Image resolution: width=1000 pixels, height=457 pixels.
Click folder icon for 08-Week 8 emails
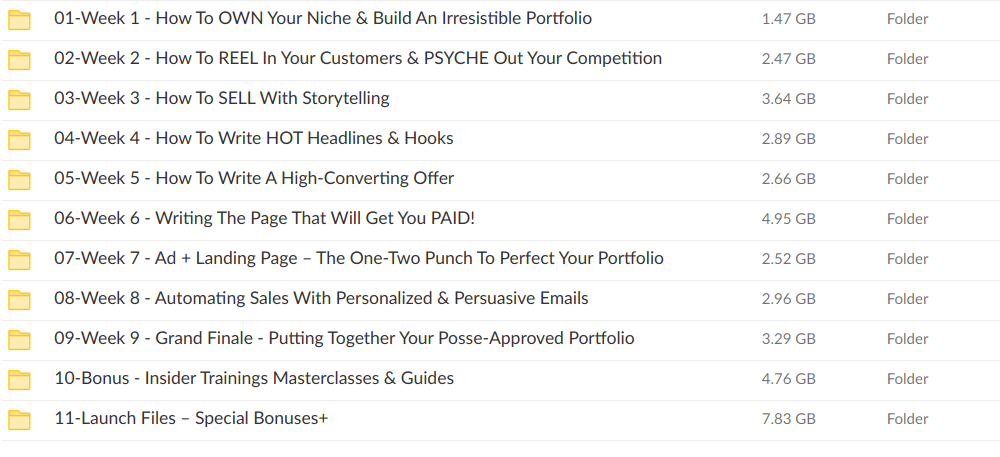[x=19, y=299]
